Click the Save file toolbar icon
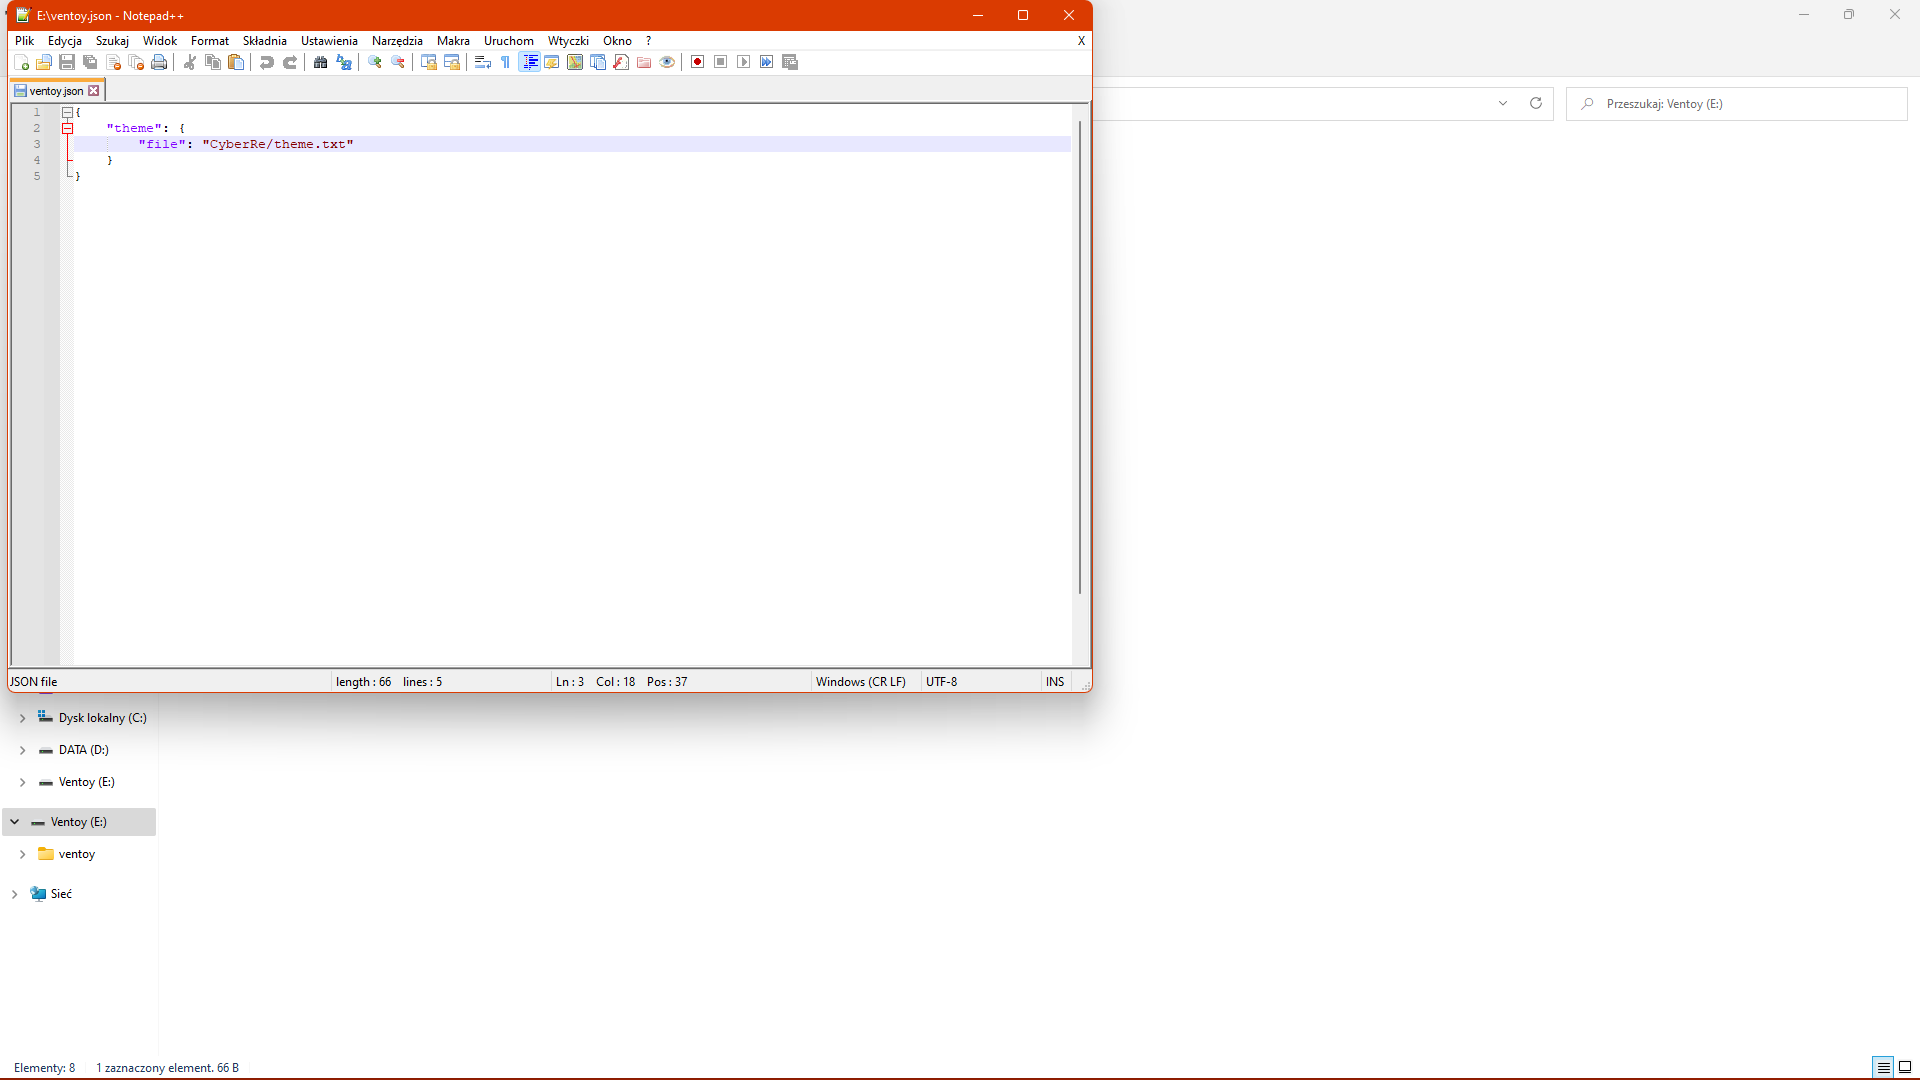 click(x=67, y=62)
